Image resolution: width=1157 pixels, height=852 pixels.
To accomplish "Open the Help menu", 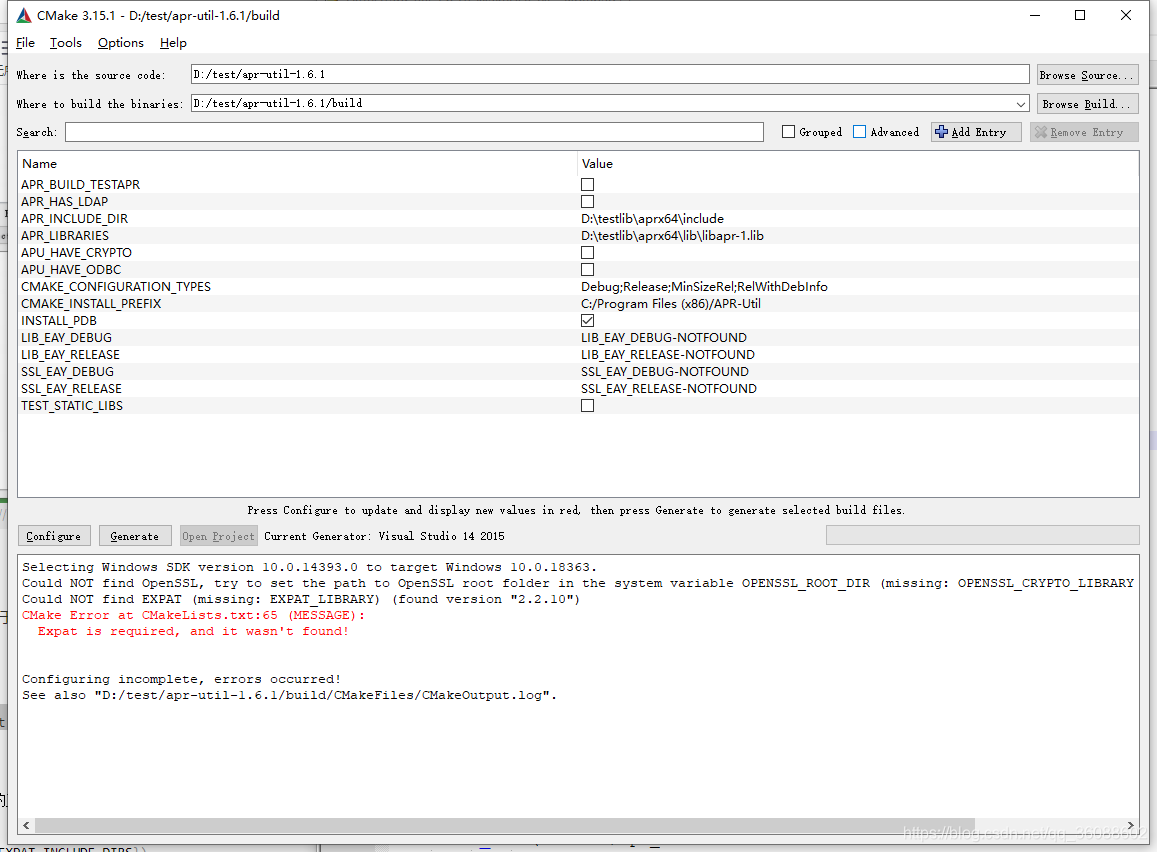I will tap(173, 43).
